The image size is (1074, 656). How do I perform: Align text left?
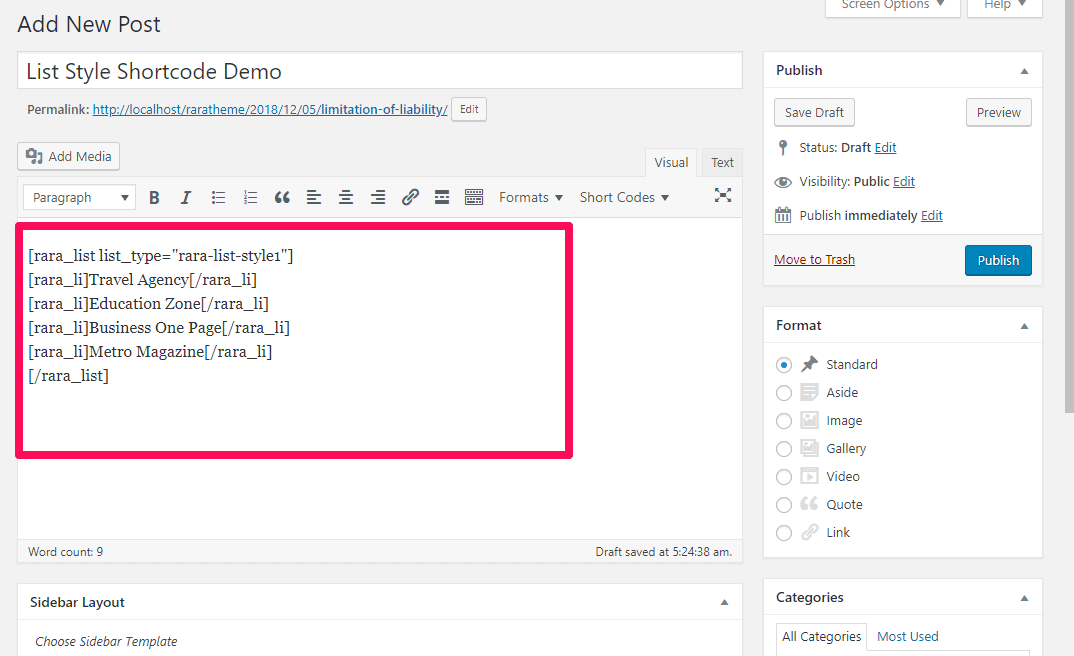coord(314,197)
